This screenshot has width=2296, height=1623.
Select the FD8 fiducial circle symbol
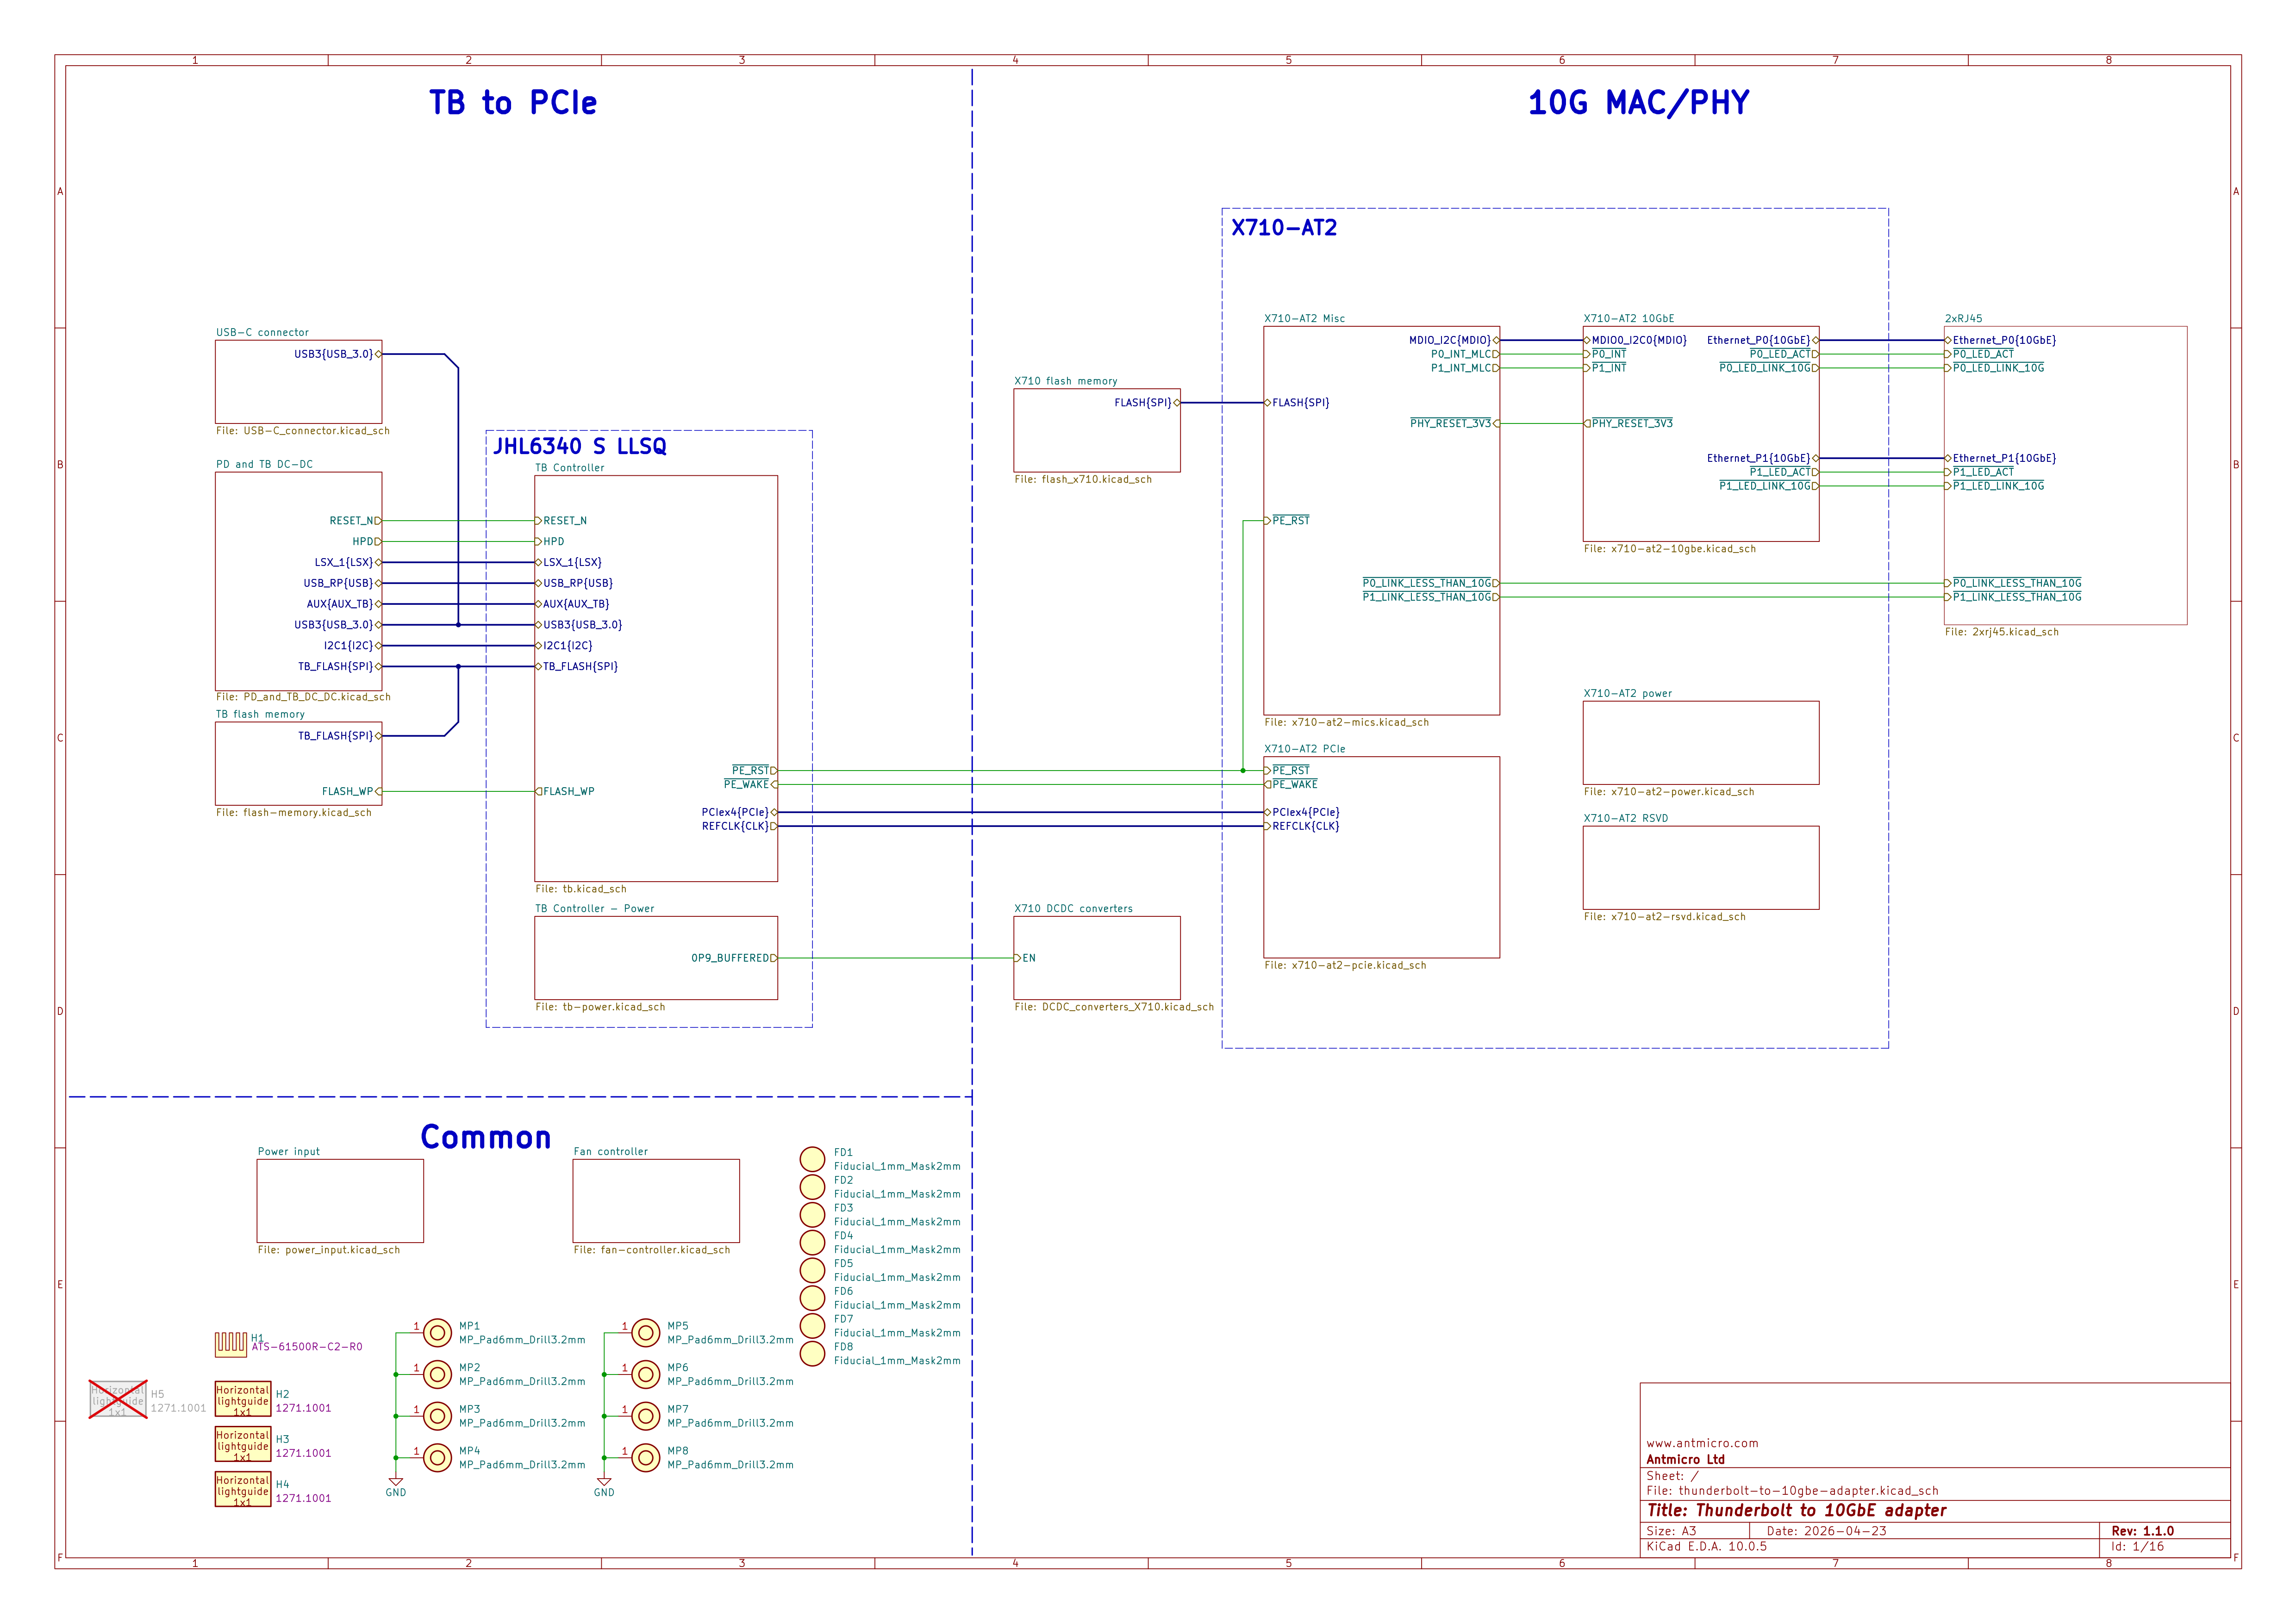click(x=812, y=1353)
